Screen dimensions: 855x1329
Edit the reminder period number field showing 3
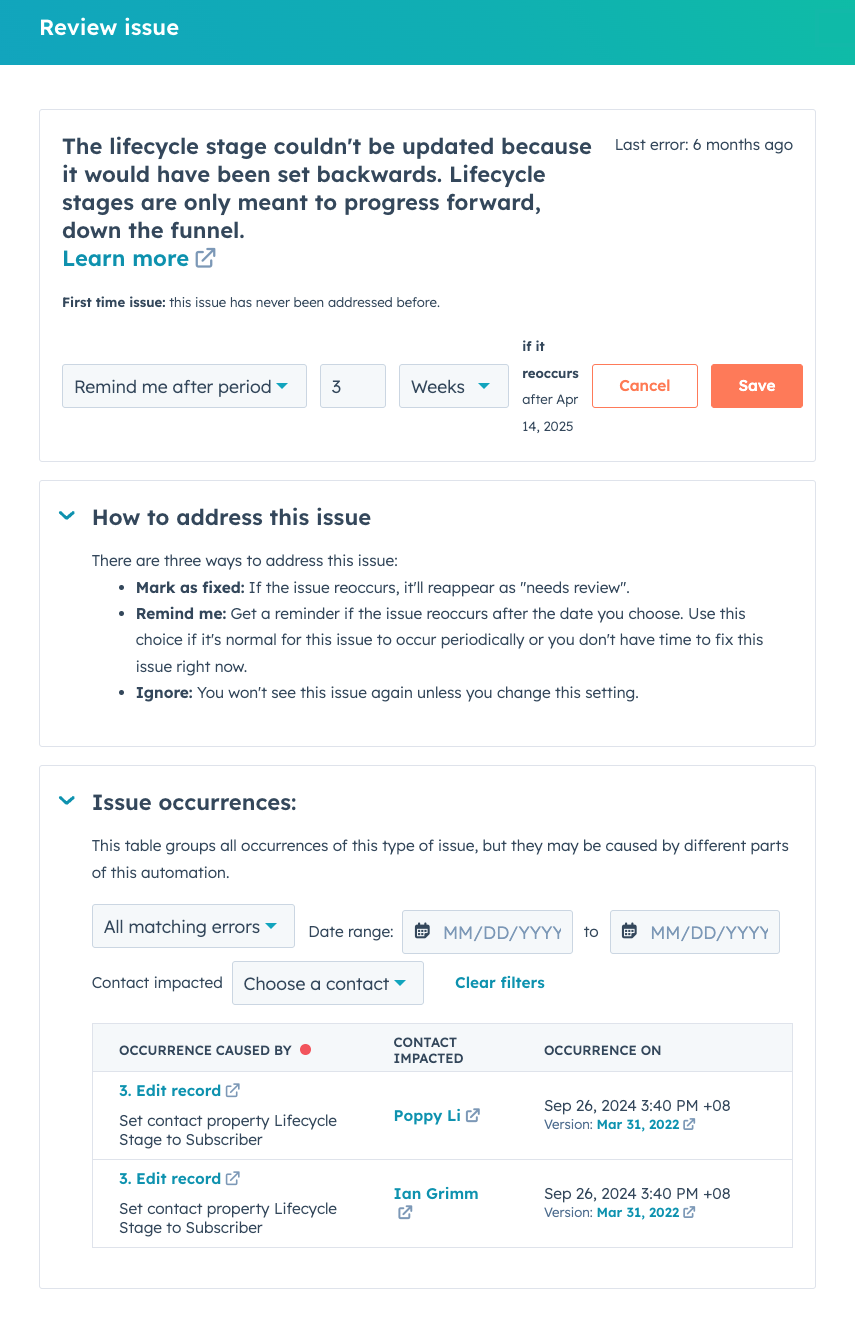(x=351, y=385)
